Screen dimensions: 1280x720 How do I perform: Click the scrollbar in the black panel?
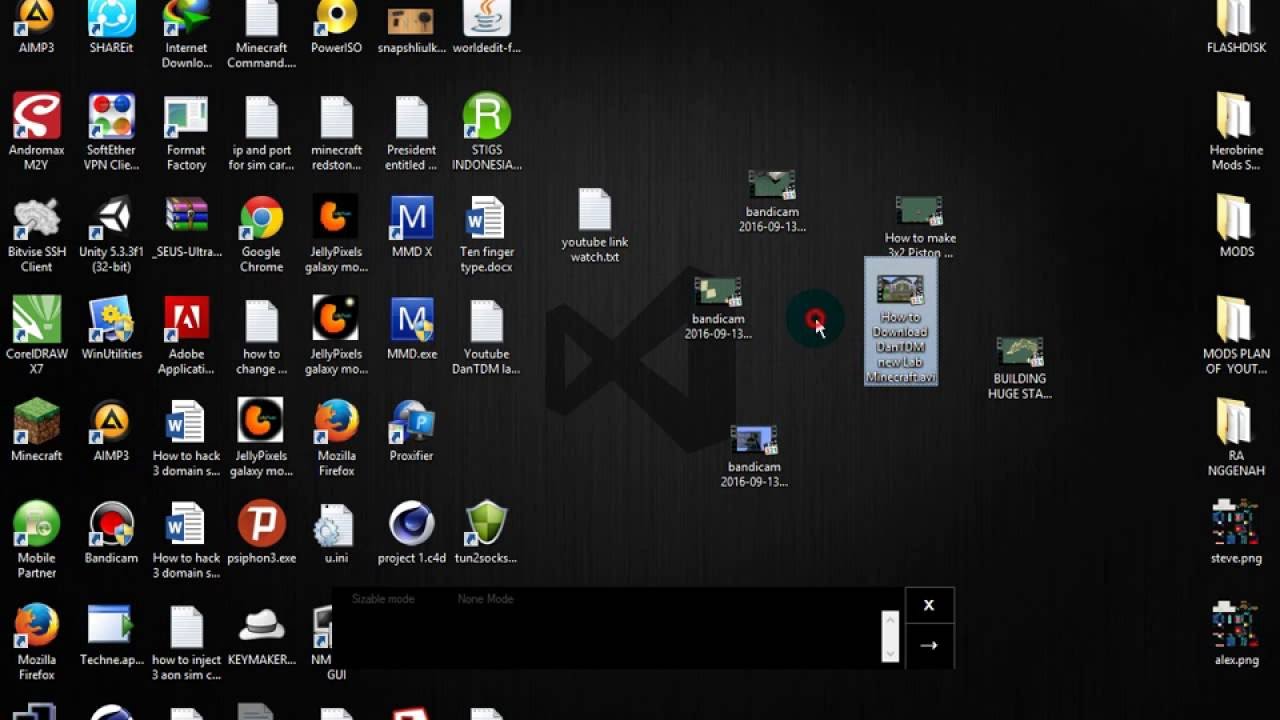tap(890, 636)
